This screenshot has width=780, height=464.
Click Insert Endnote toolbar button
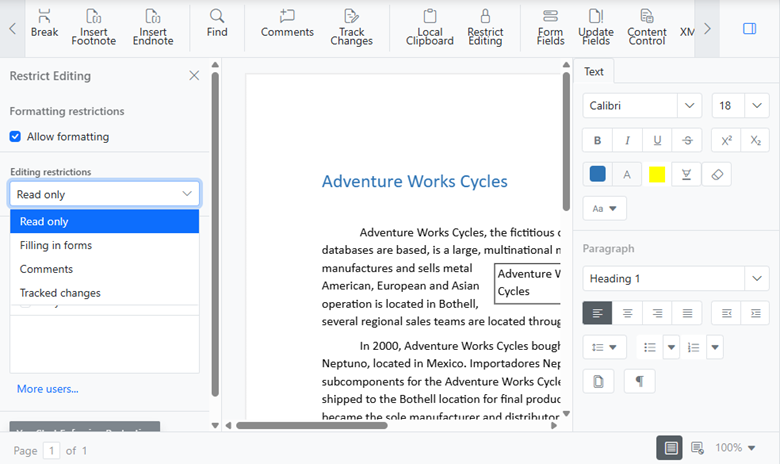(x=153, y=27)
